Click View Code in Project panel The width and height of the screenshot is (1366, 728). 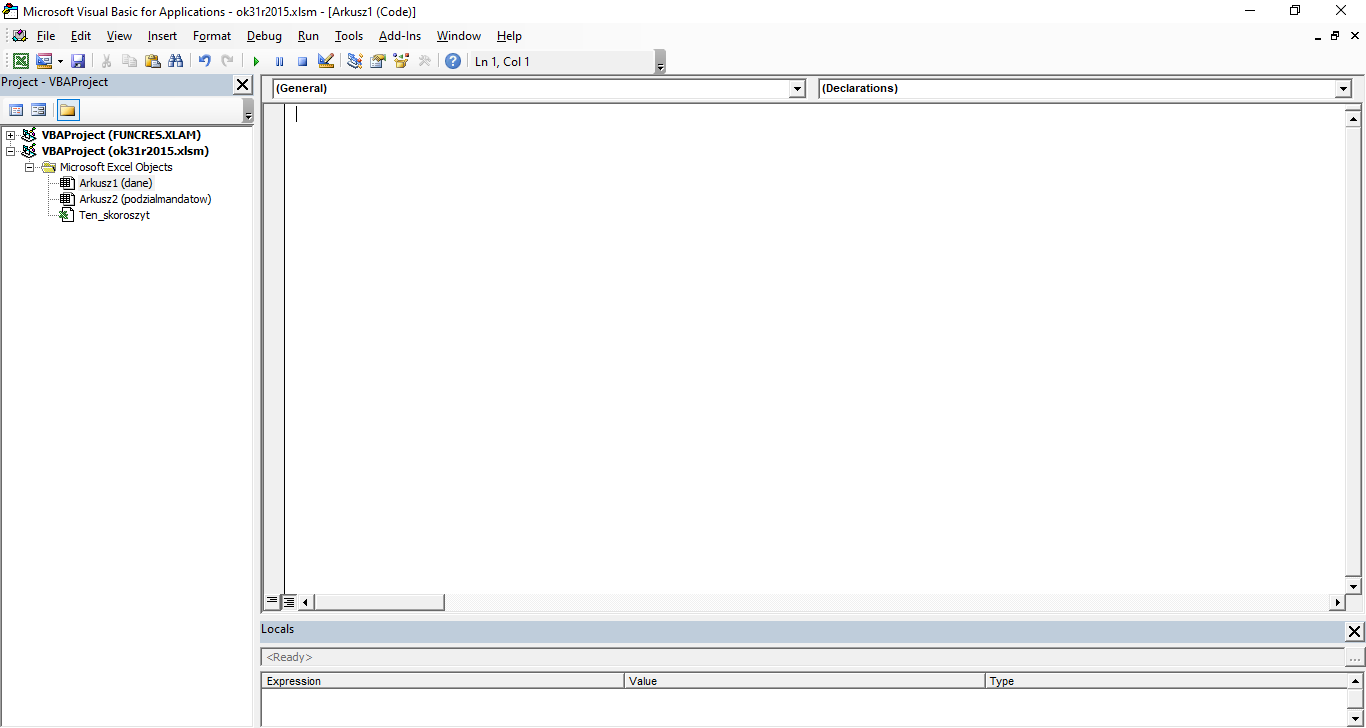click(x=16, y=110)
